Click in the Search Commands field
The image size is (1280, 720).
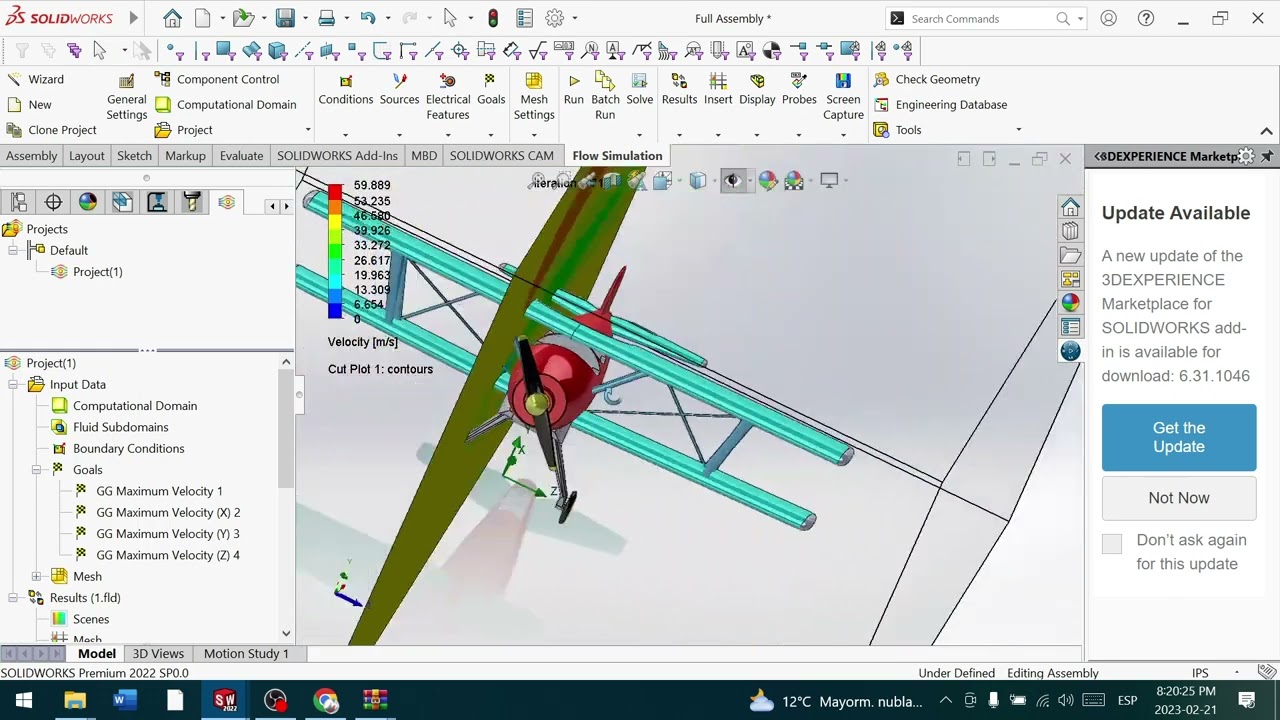[x=980, y=19]
